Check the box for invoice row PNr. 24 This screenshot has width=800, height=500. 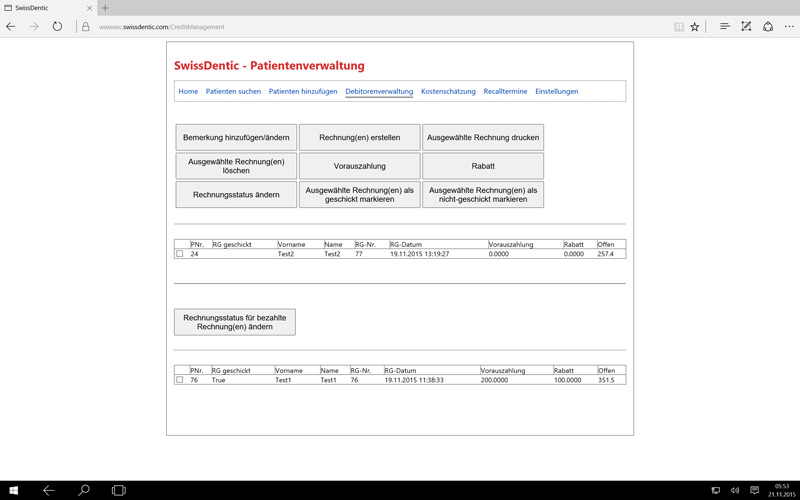180,254
